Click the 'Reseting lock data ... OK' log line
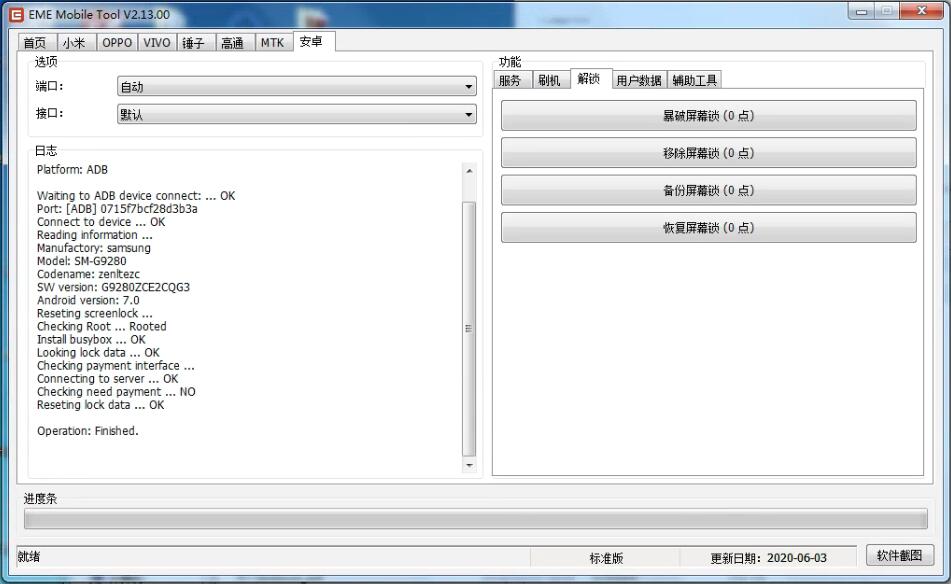 tap(100, 405)
